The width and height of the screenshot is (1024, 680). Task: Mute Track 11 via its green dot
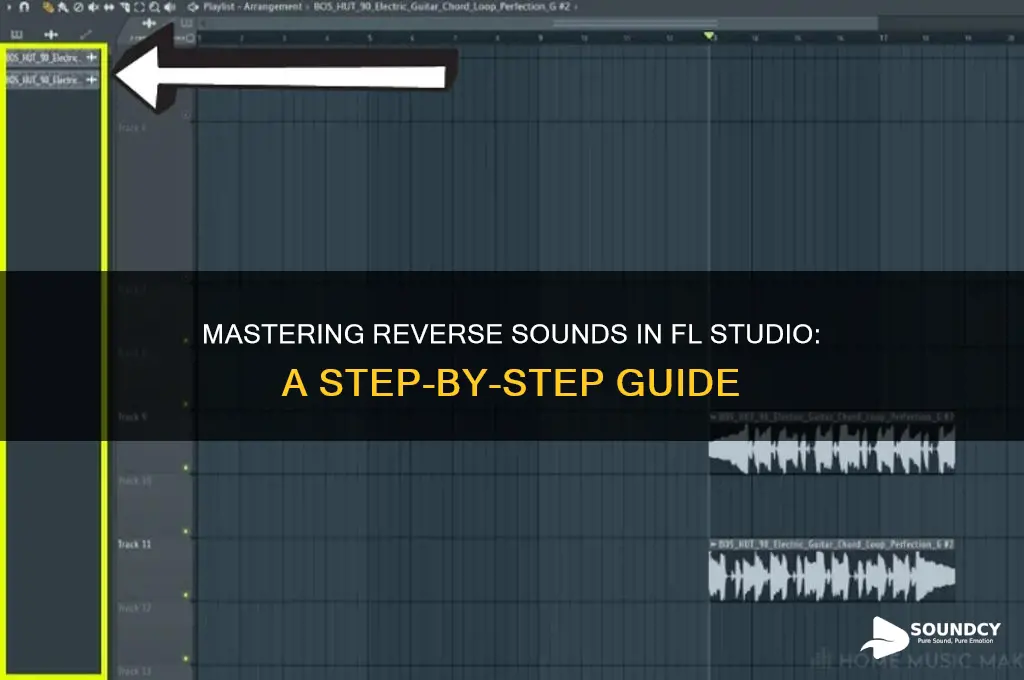click(185, 531)
